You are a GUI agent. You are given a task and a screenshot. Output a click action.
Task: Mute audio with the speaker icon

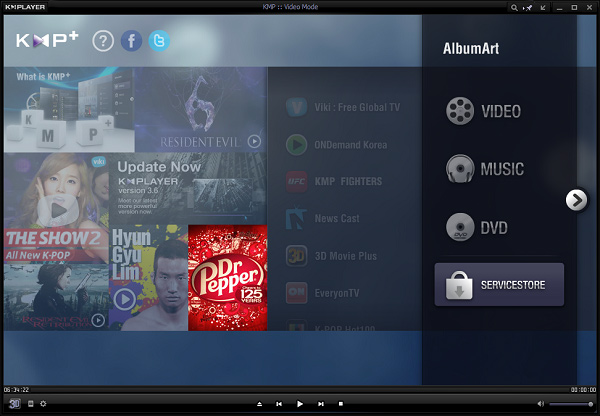[541, 404]
